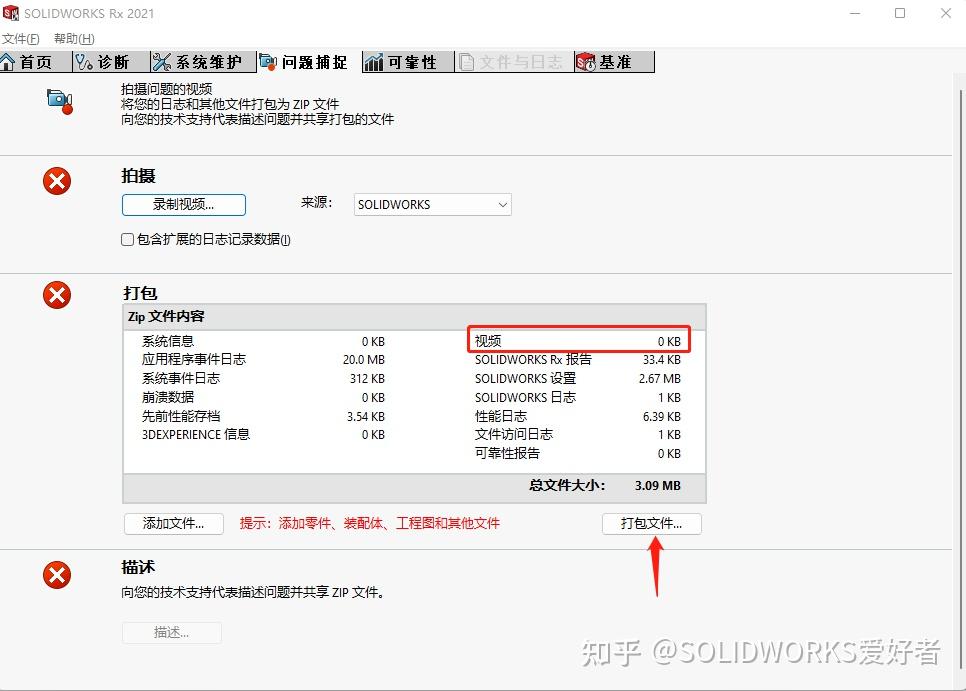Viewport: 966px width, 691px height.
Task: Click the 可靠性报告 entry
Action: pyautogui.click(x=507, y=453)
